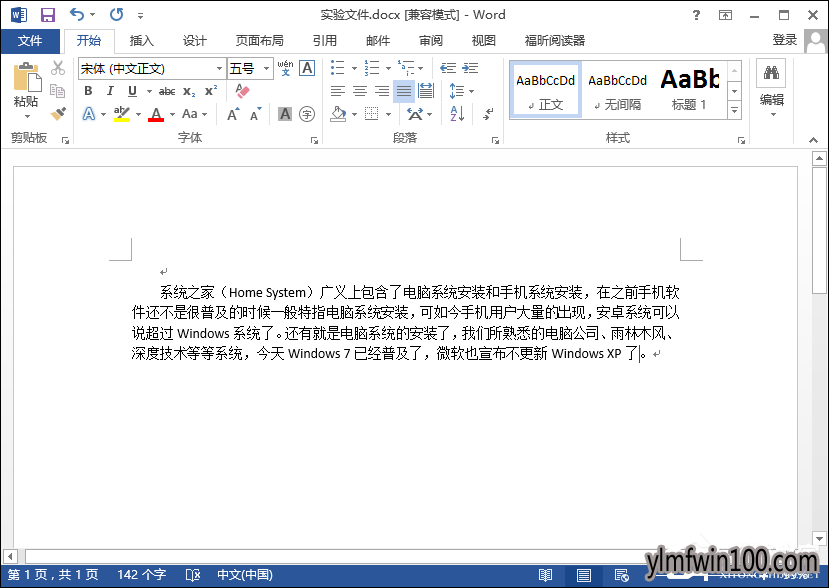The width and height of the screenshot is (829, 588).
Task: Click the Save icon in the quick access toolbar
Action: tap(48, 15)
